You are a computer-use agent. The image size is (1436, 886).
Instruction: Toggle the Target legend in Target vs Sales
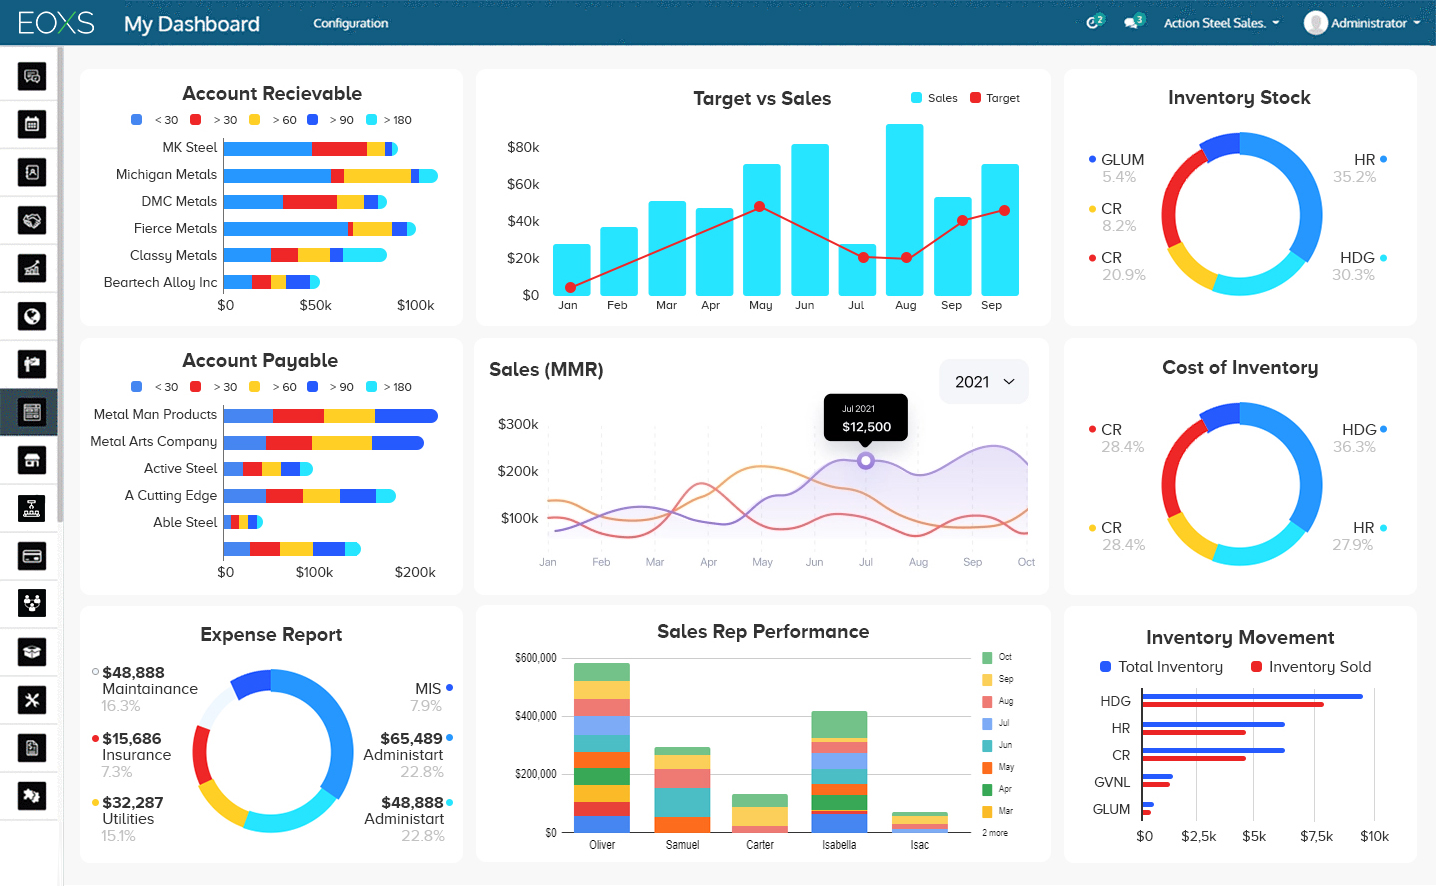click(995, 98)
